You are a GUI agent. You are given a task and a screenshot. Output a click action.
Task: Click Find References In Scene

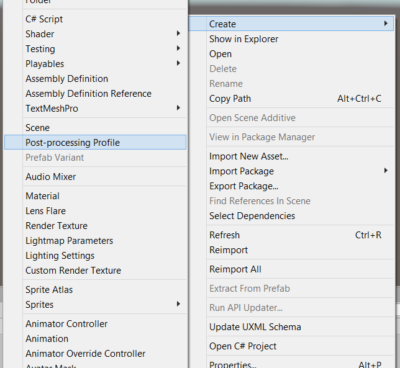point(291,201)
